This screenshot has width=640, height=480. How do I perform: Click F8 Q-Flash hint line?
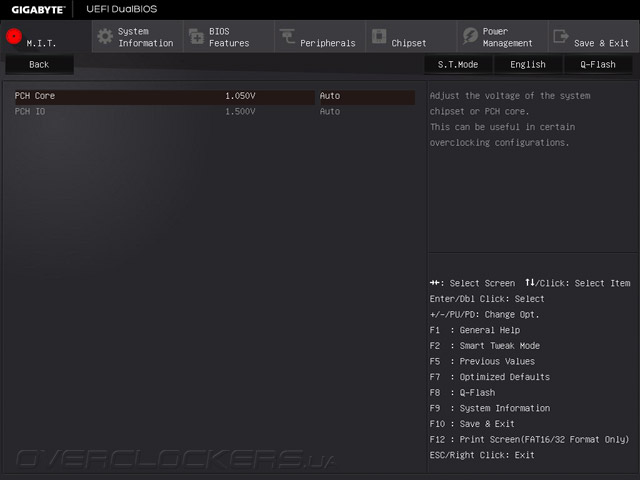pyautogui.click(x=462, y=393)
